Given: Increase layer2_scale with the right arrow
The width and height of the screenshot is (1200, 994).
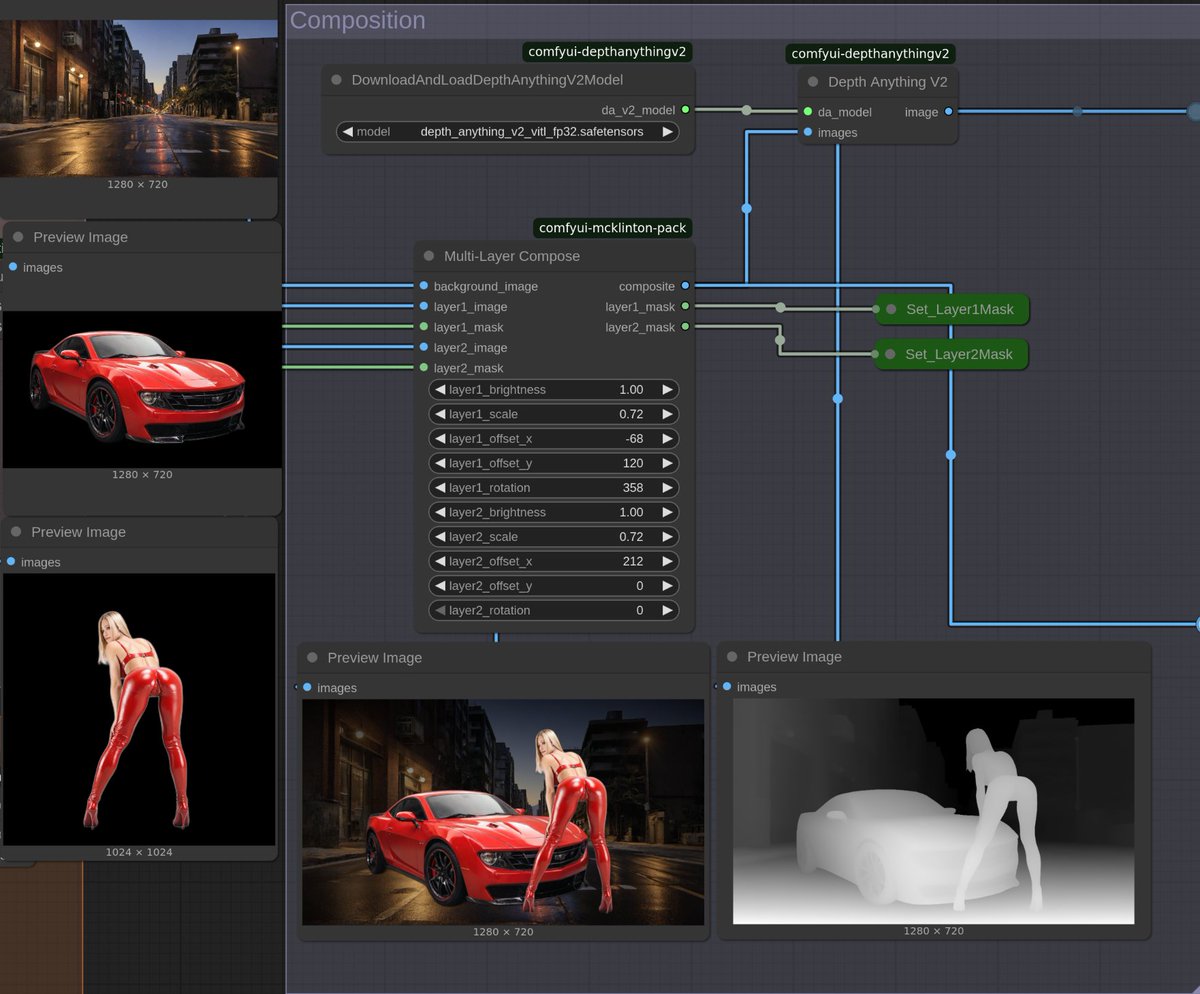Looking at the screenshot, I should (x=668, y=537).
